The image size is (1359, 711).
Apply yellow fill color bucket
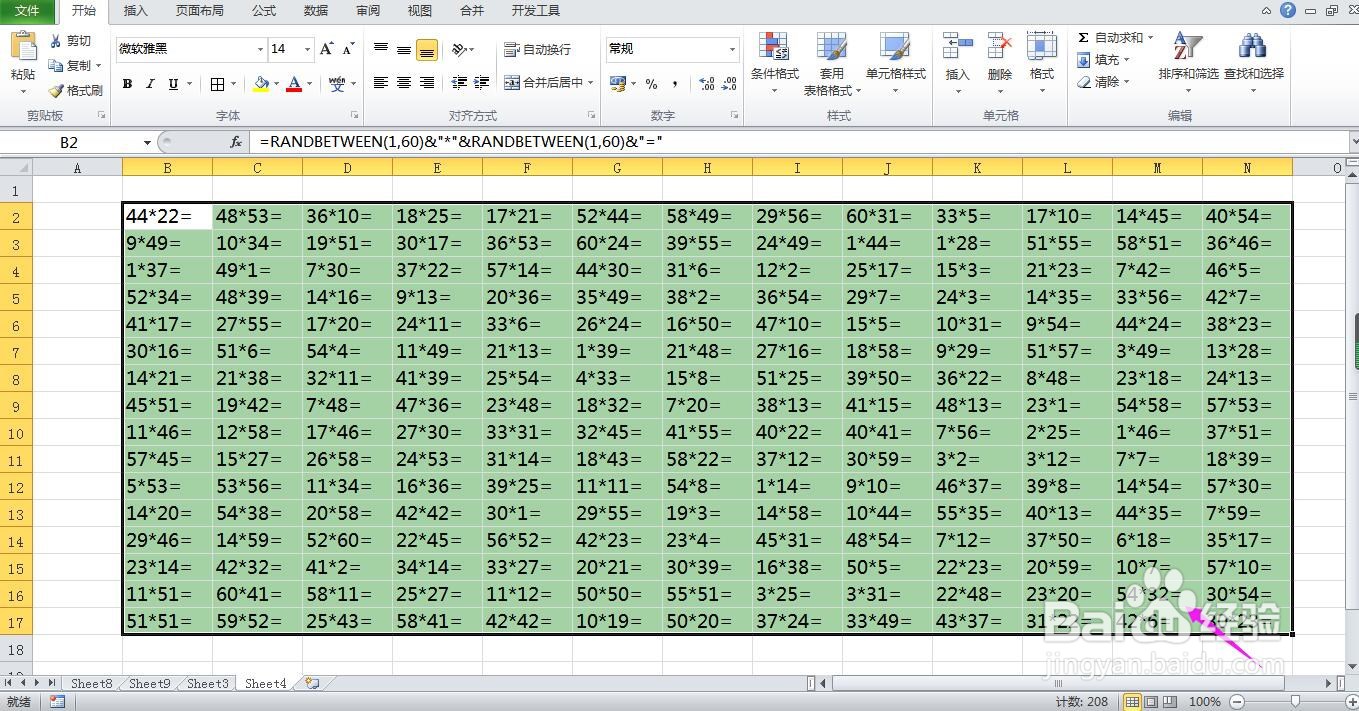point(262,84)
